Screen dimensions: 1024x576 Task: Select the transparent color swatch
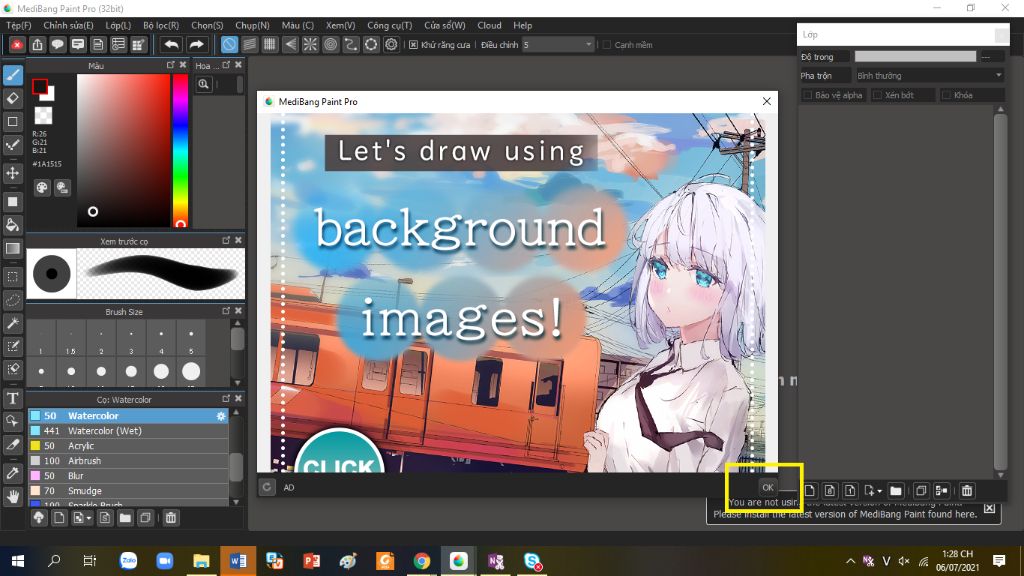click(x=43, y=116)
